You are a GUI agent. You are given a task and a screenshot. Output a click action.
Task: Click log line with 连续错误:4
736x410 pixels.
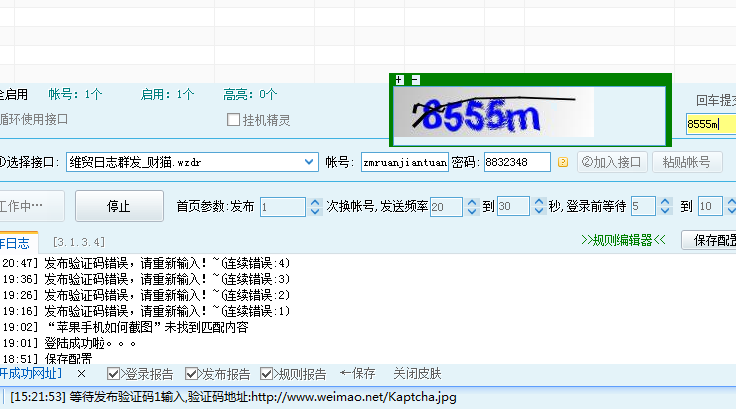146,263
